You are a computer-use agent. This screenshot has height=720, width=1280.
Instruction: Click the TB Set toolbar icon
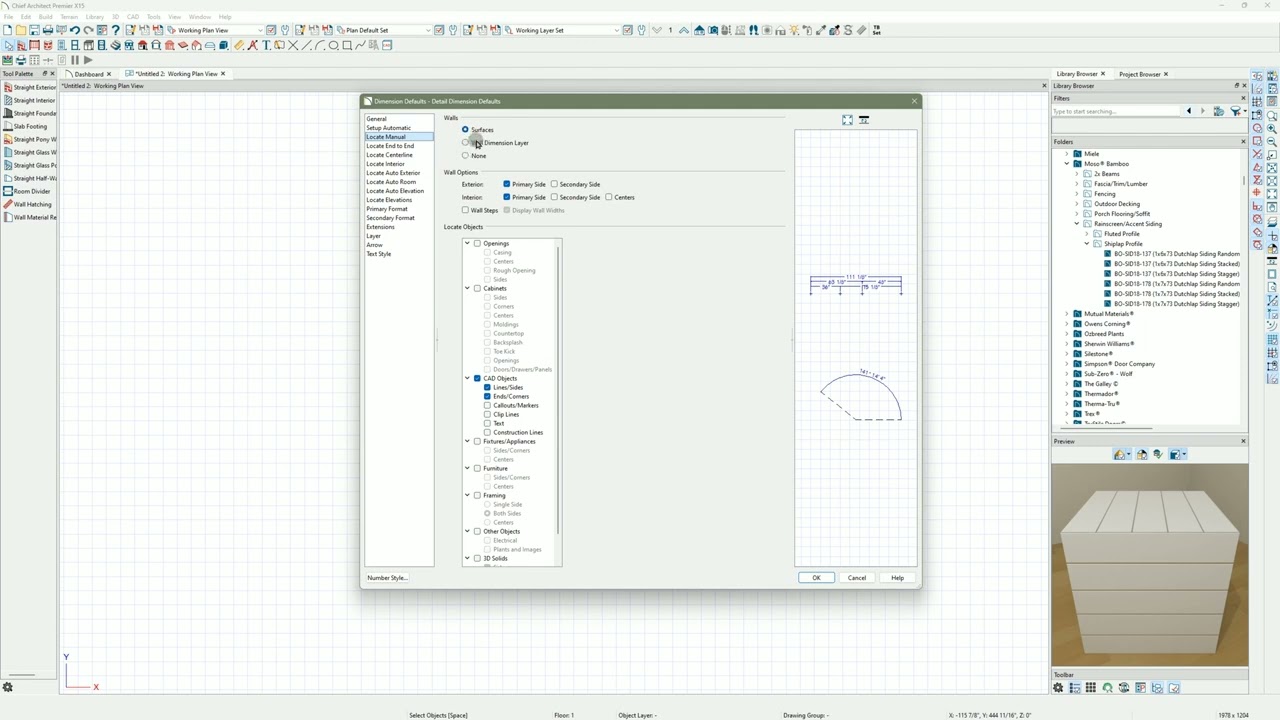[x=877, y=30]
